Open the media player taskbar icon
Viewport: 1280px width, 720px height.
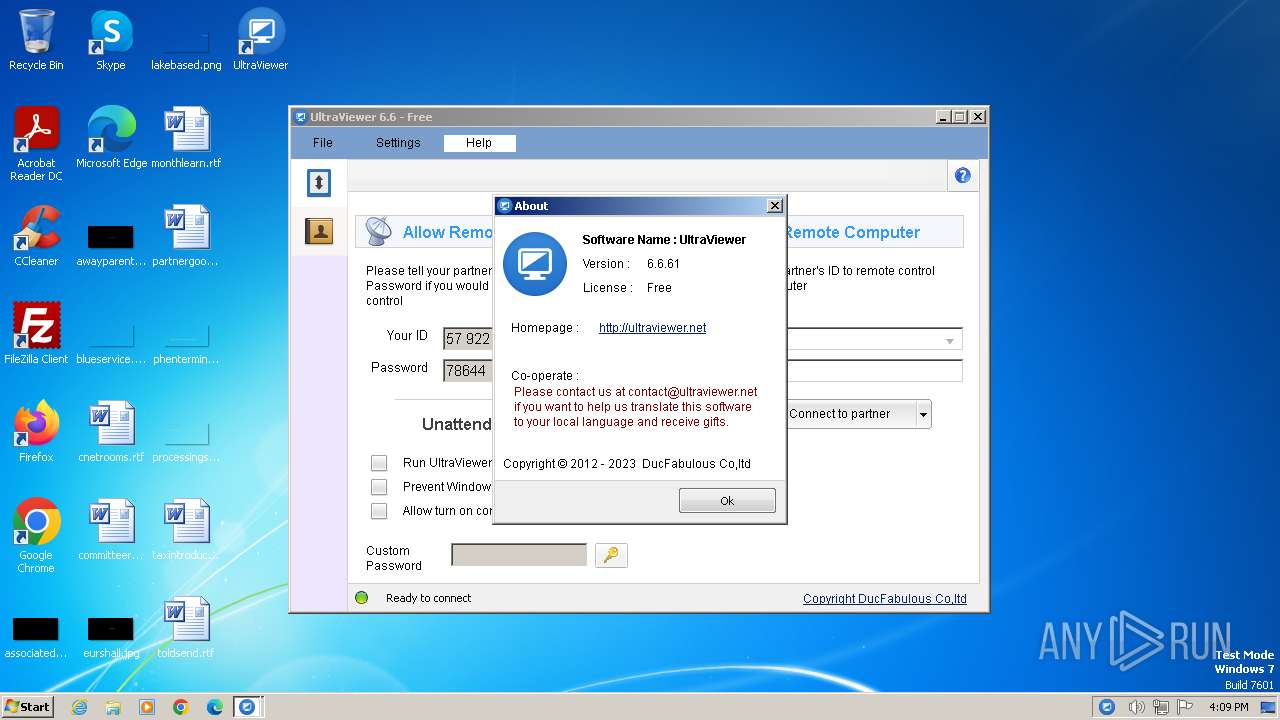pos(147,707)
